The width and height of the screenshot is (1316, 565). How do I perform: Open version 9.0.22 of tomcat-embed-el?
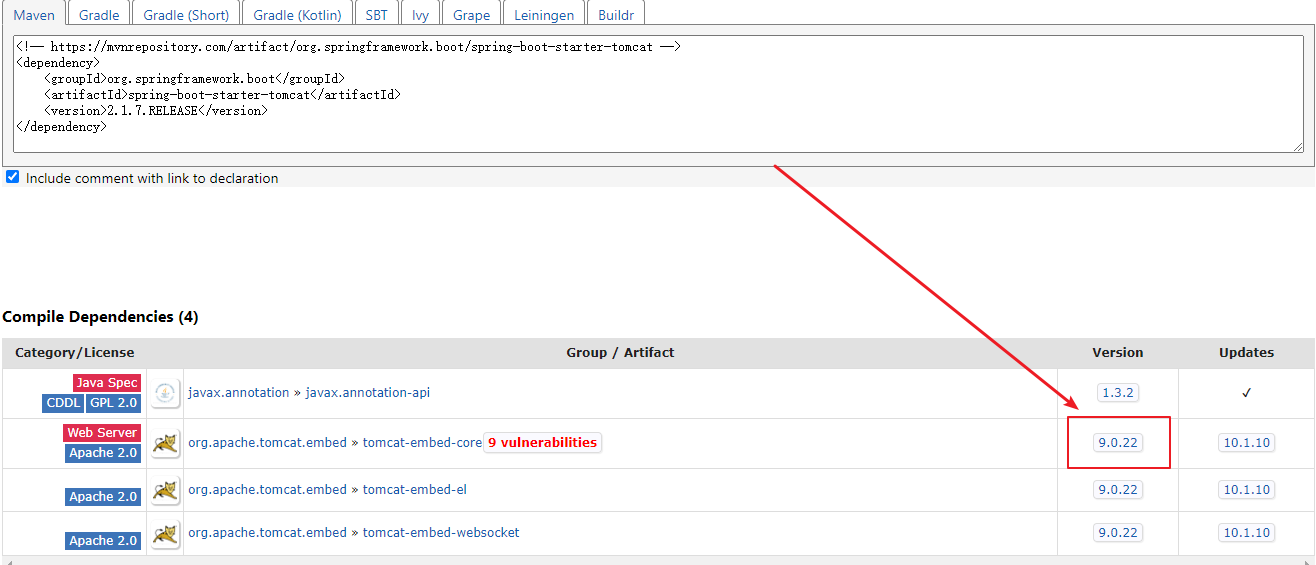pyautogui.click(x=1117, y=490)
